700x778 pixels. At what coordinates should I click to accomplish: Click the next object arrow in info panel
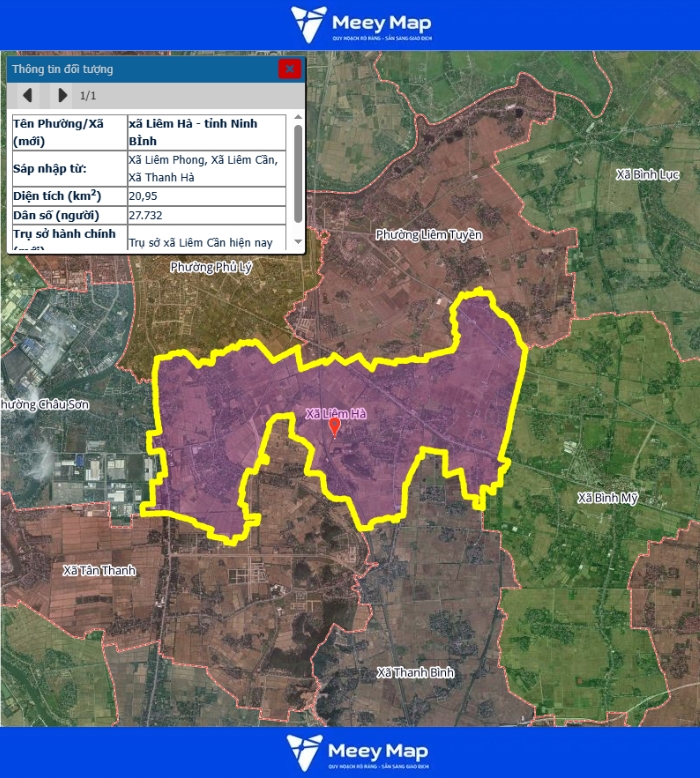pos(62,95)
